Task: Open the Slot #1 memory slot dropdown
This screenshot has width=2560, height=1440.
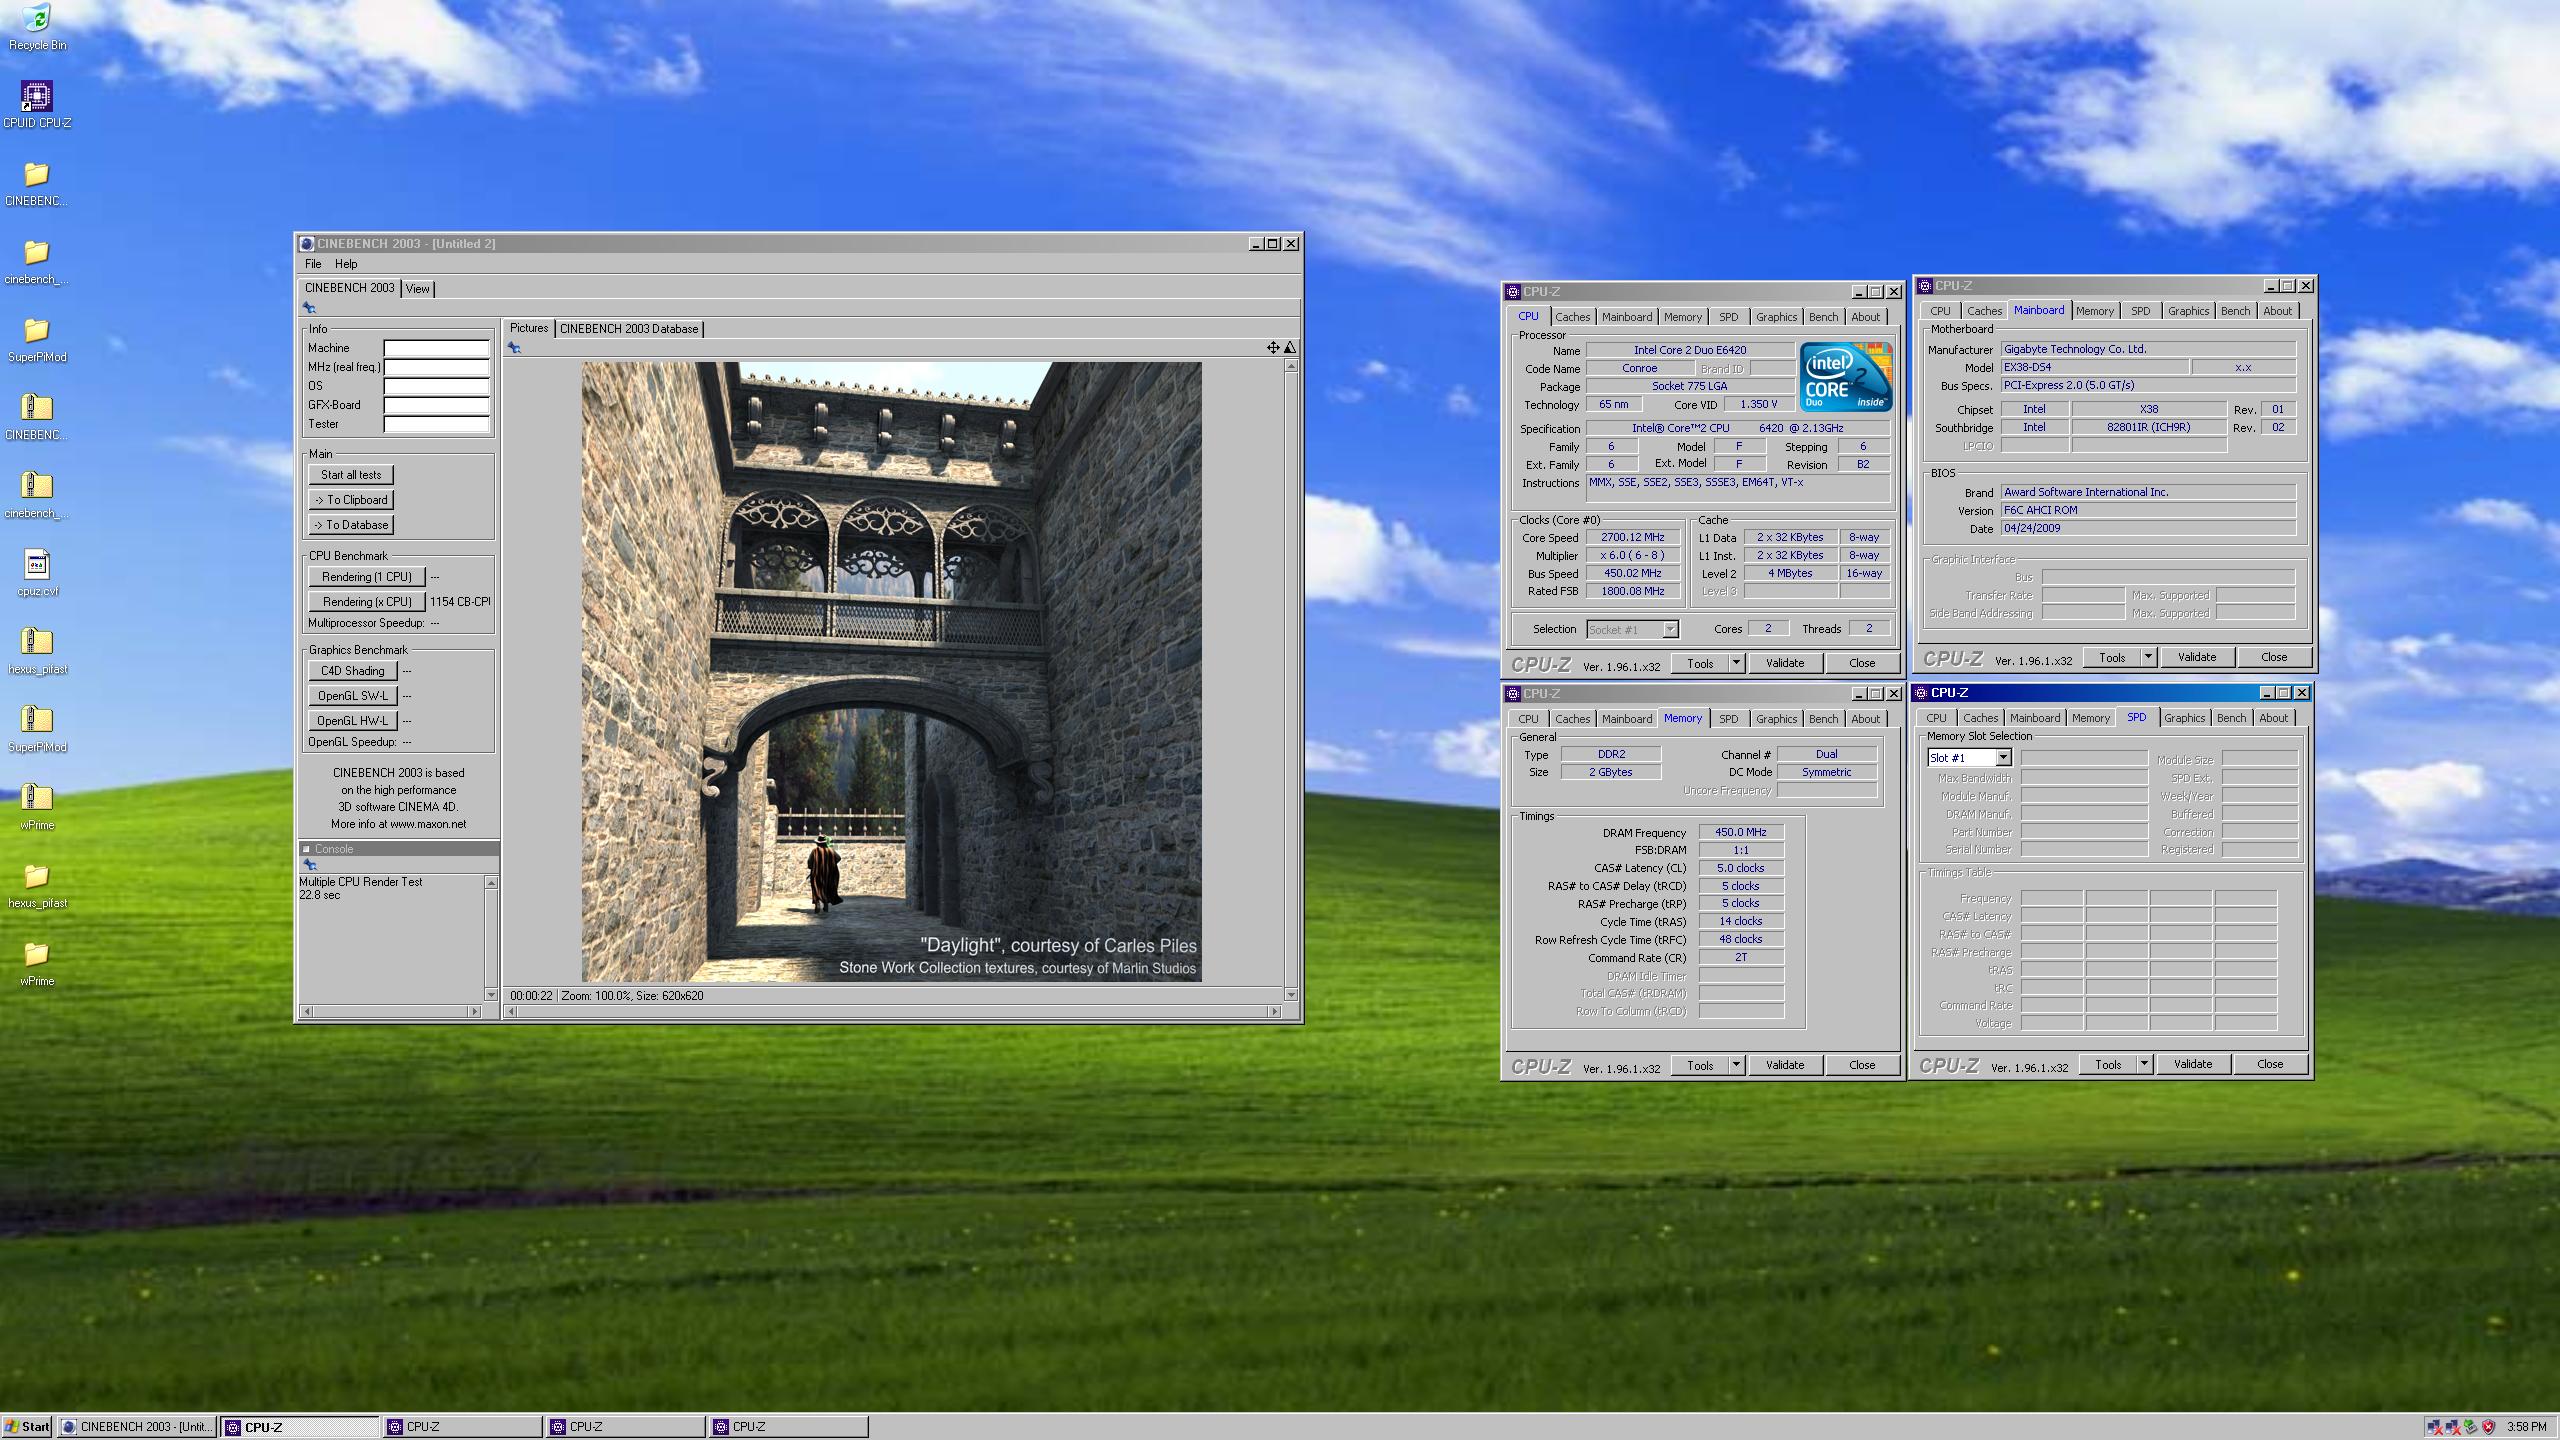Action: (2003, 758)
